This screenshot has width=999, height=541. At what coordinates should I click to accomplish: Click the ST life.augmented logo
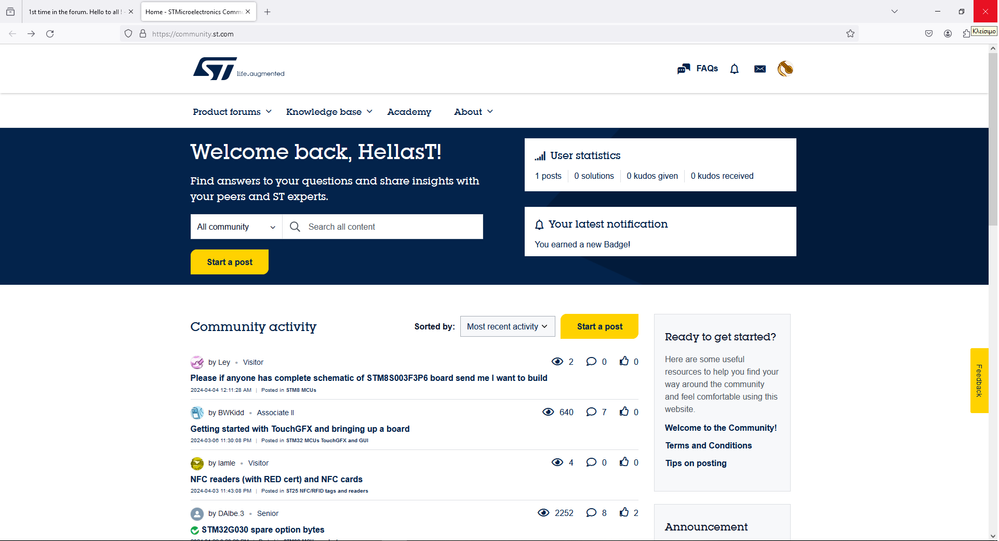pyautogui.click(x=239, y=69)
